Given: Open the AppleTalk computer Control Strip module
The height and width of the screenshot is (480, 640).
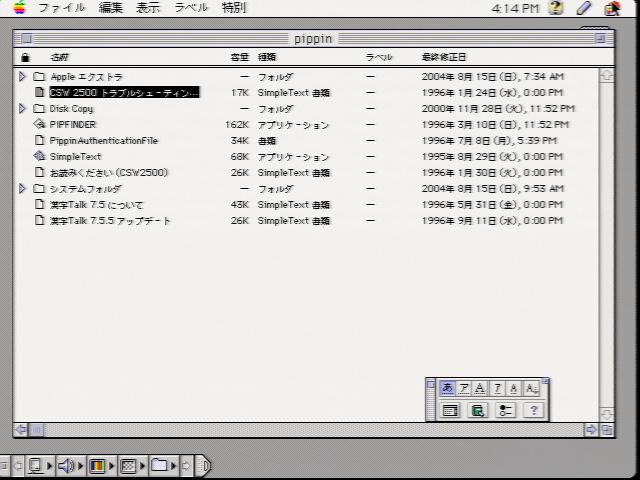Looking at the screenshot, I should tap(36, 465).
